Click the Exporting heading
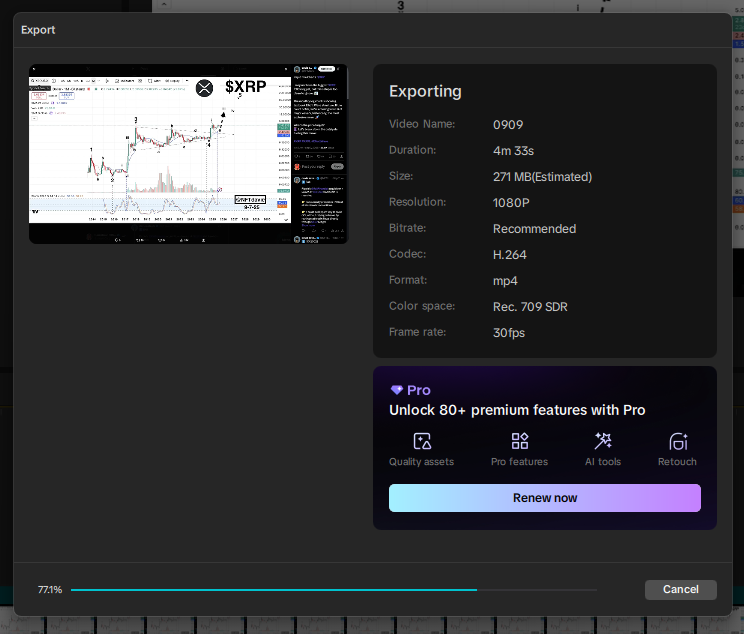The image size is (744, 634). pyautogui.click(x=425, y=91)
